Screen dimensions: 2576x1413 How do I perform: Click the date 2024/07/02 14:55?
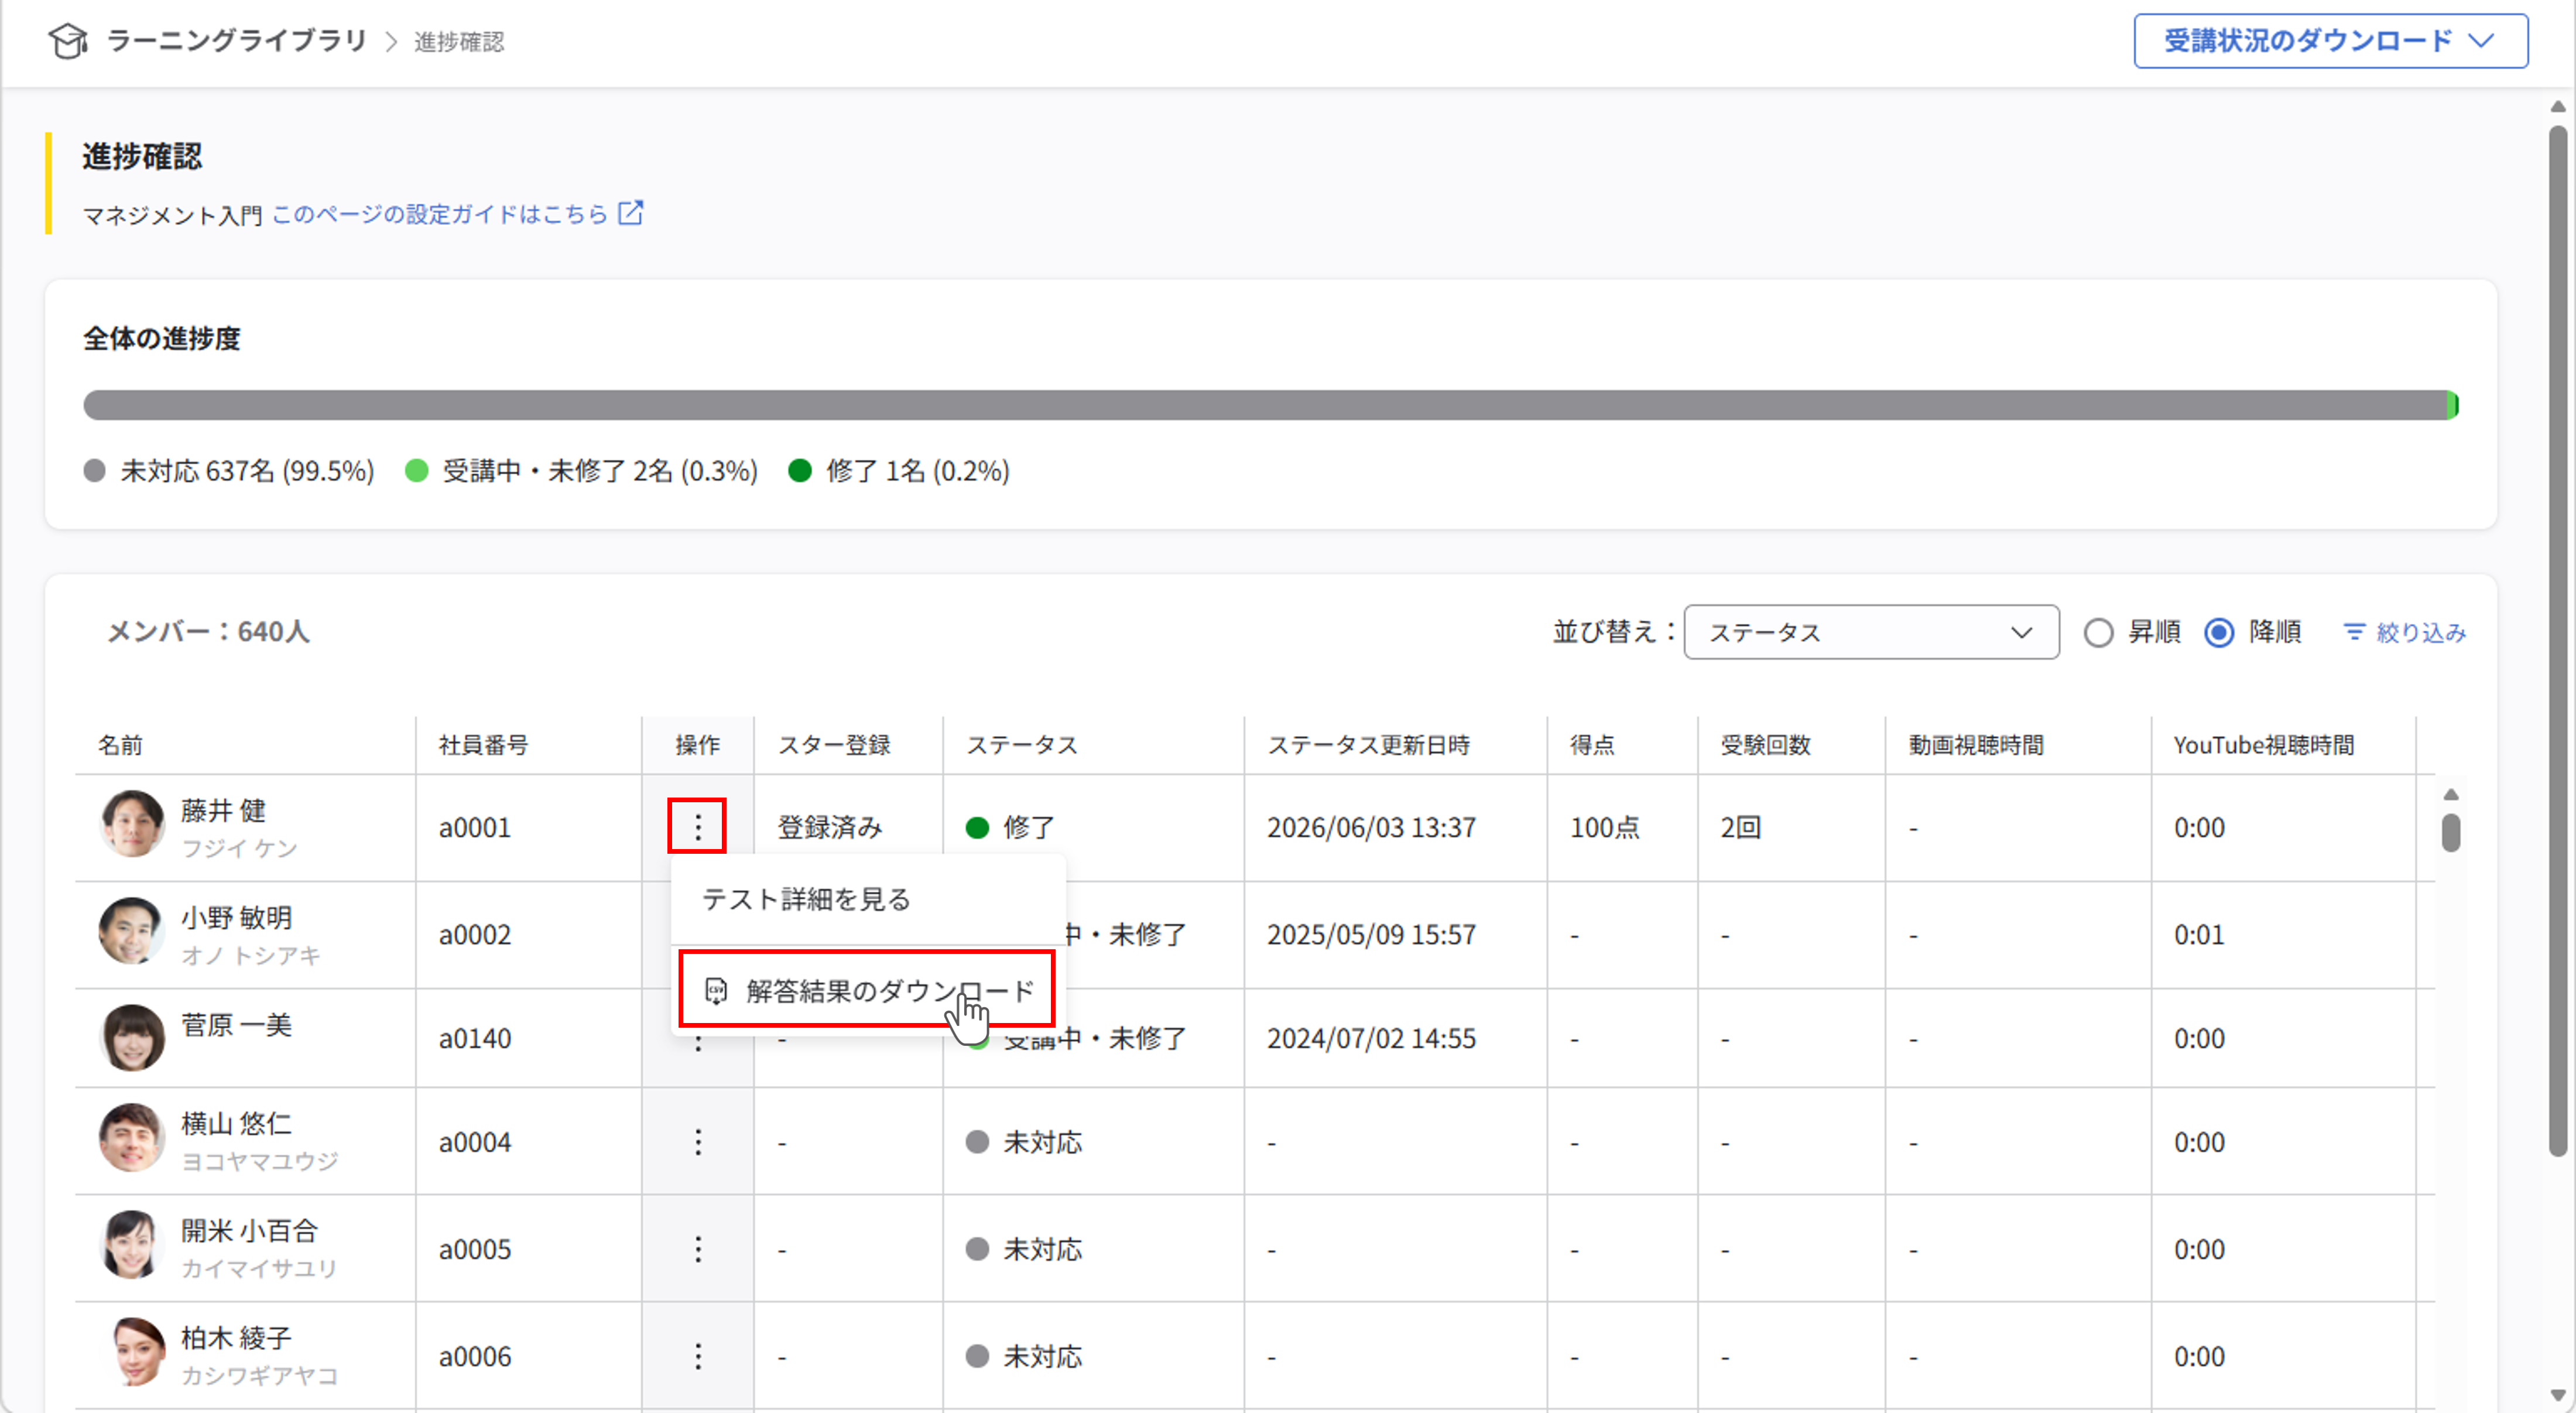[1372, 1039]
